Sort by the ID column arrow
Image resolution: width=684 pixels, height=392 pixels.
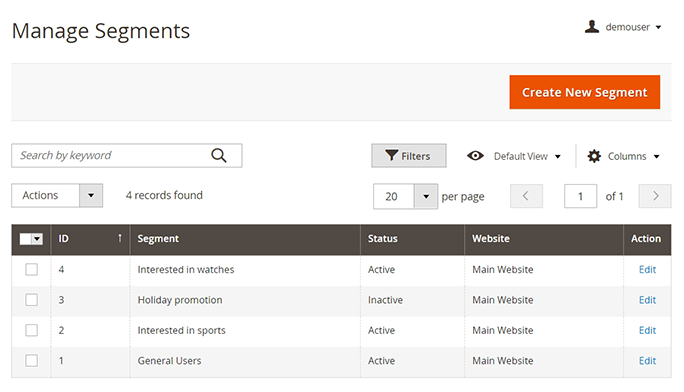coord(120,238)
